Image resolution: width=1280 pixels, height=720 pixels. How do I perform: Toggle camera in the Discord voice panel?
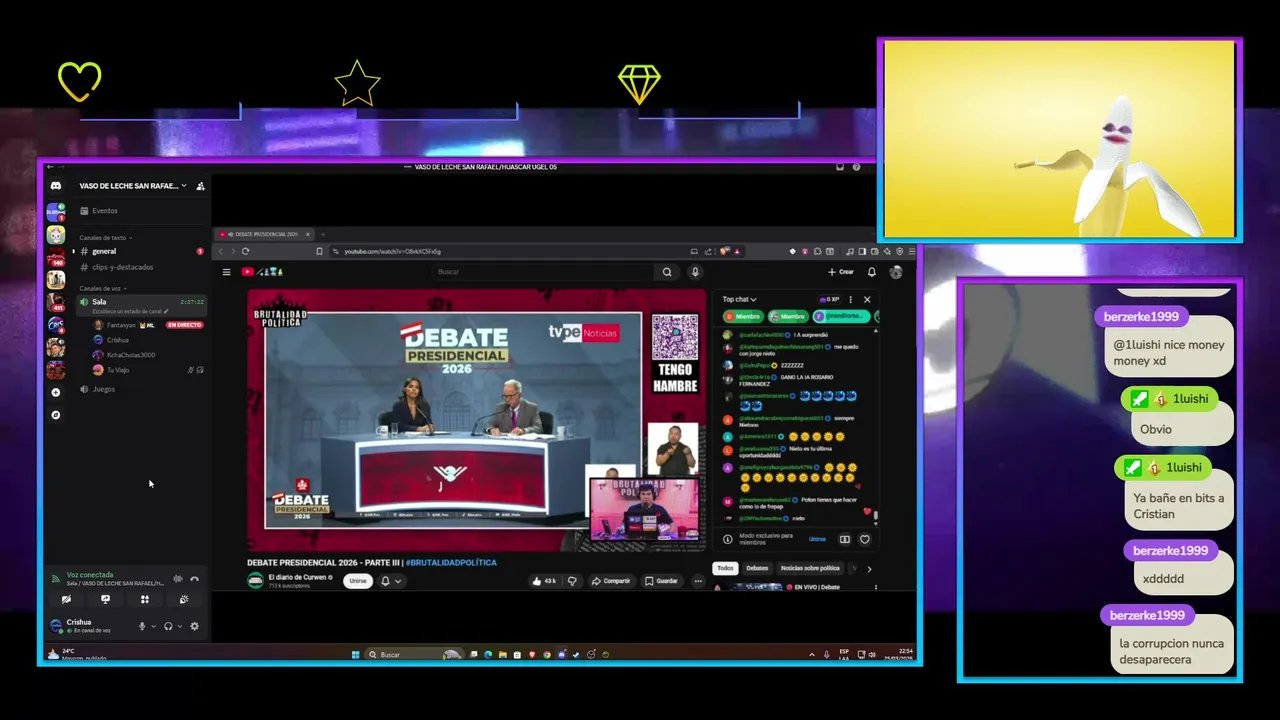tap(66, 599)
